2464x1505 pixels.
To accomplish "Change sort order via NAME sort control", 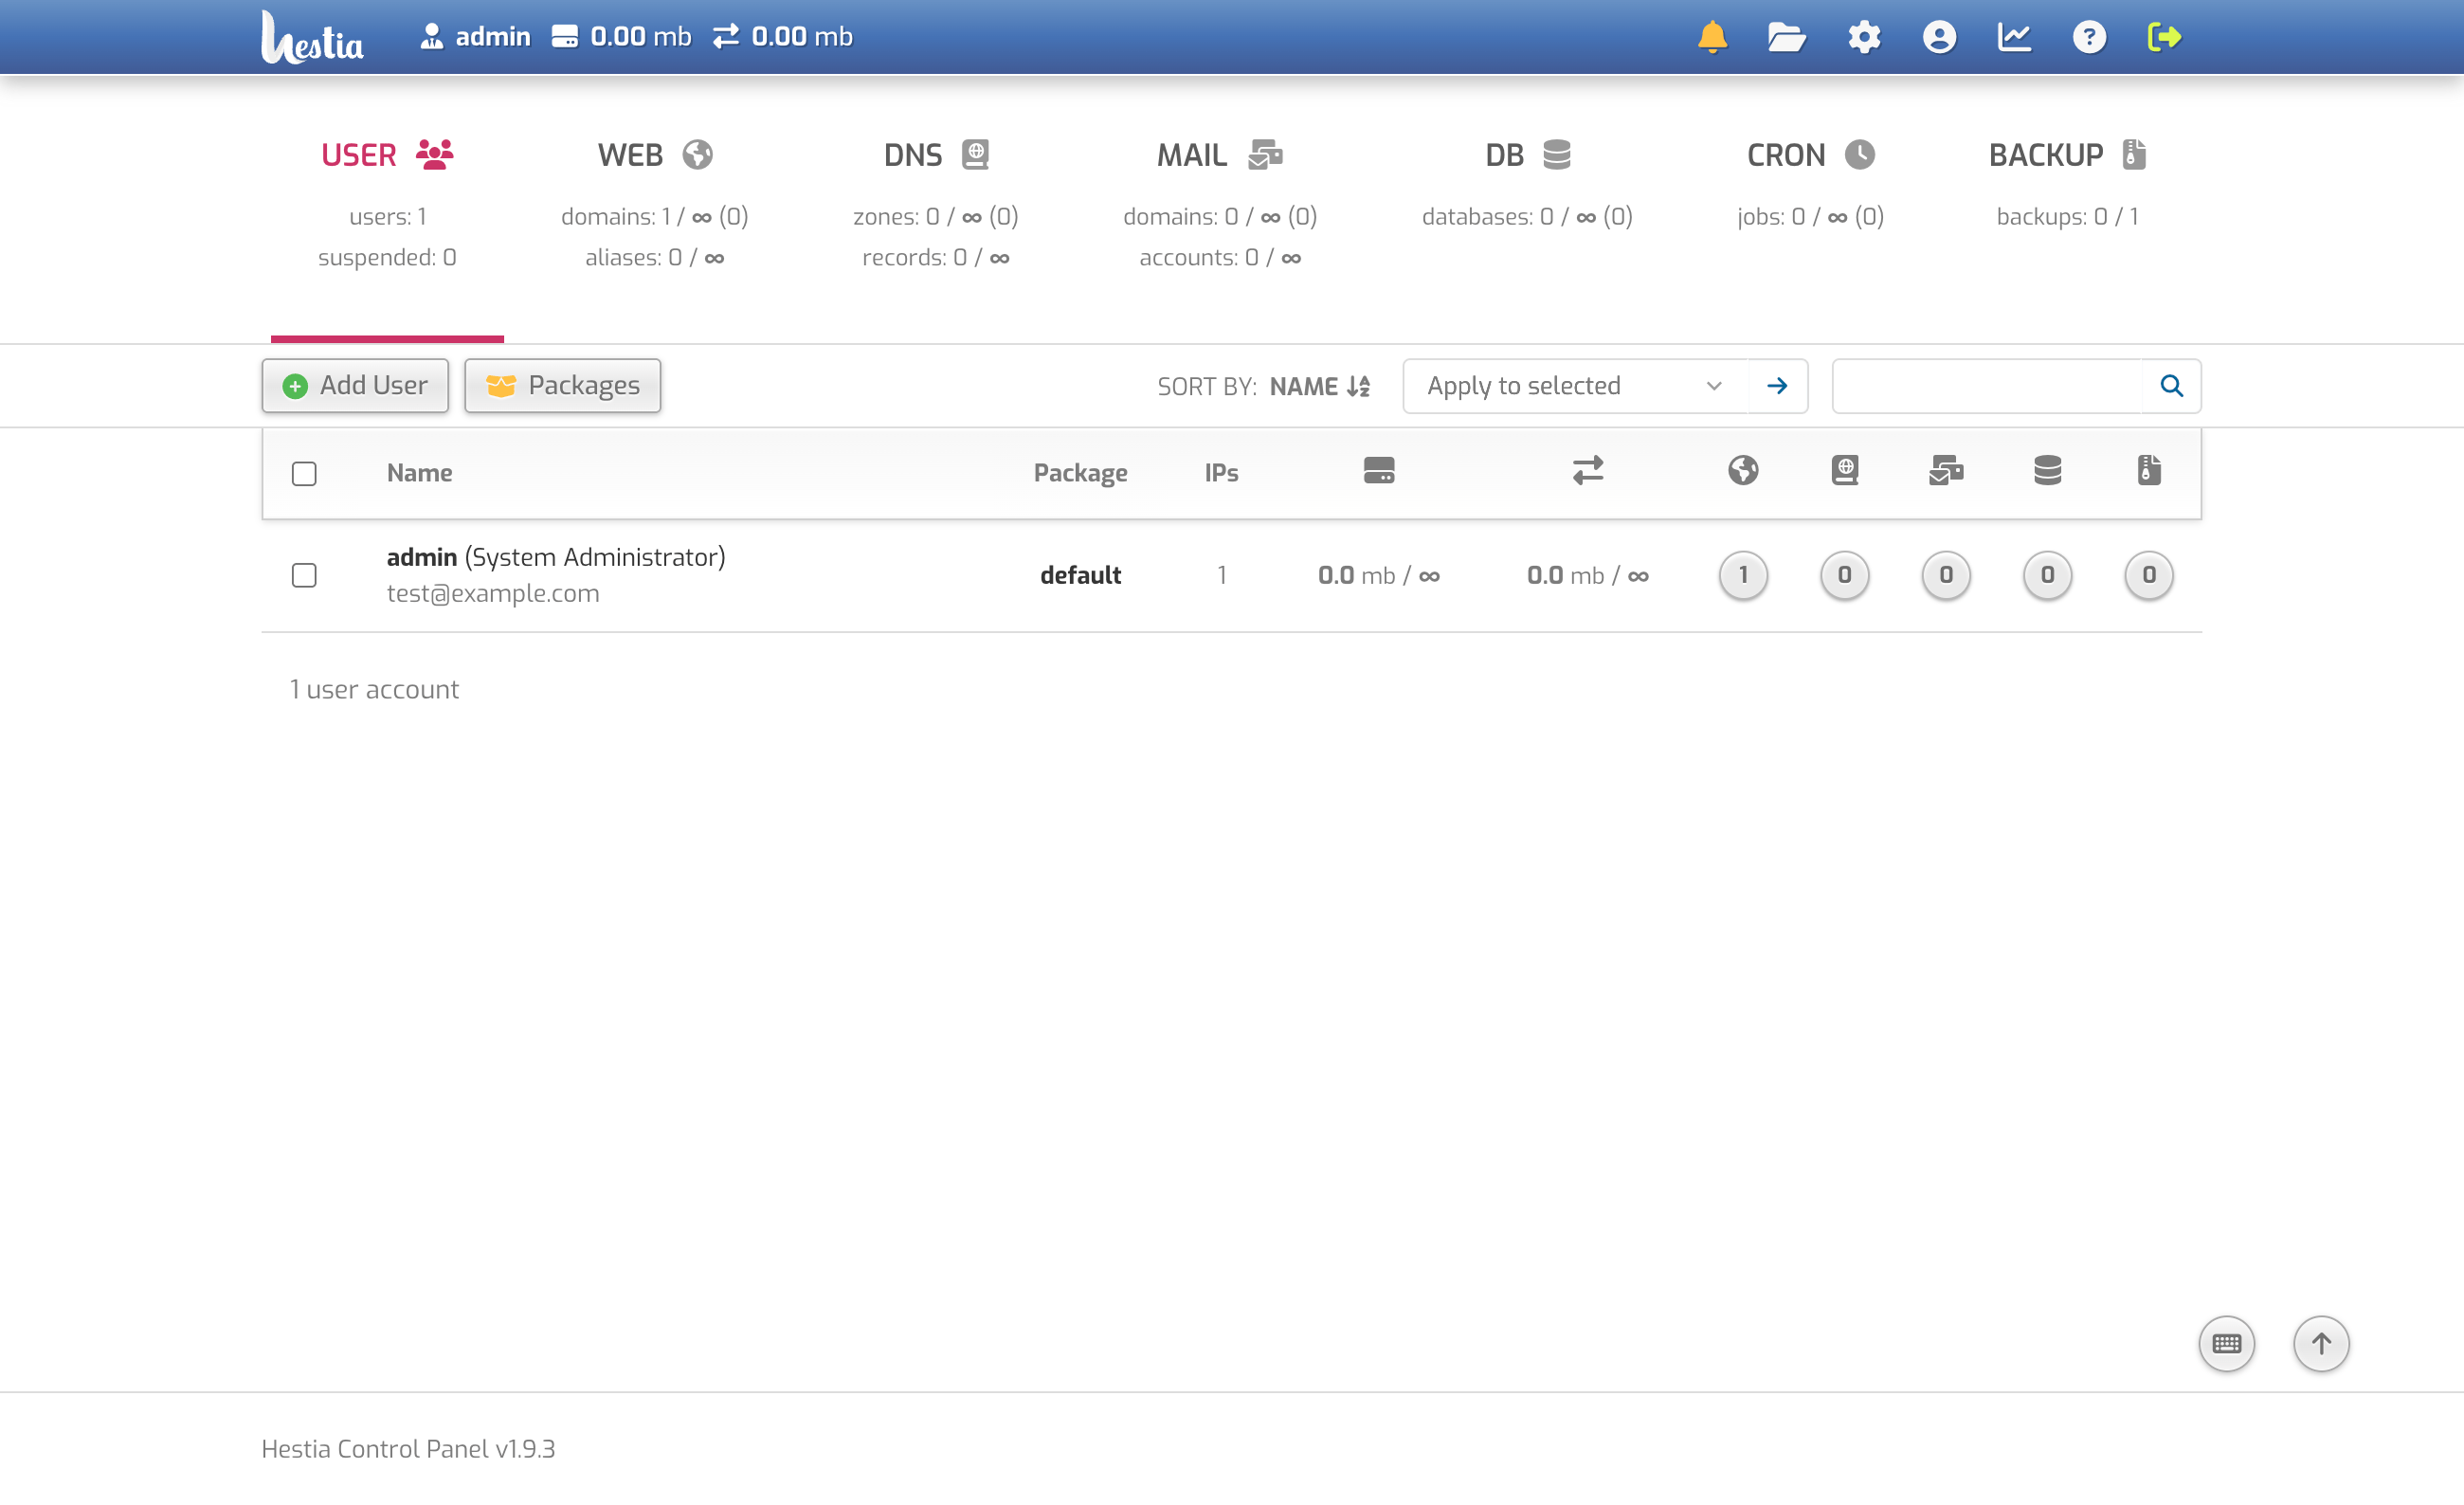I will click(x=1319, y=386).
